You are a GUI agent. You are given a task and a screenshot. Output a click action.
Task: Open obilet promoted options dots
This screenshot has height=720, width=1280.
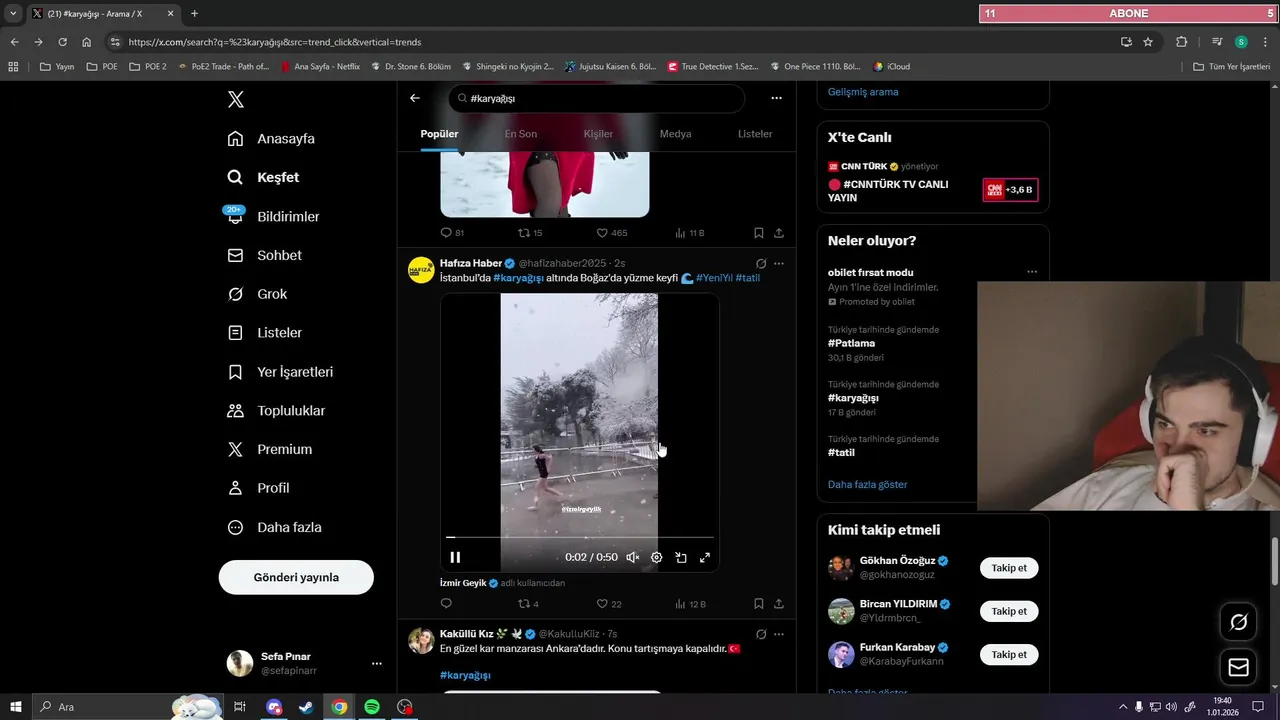1032,272
